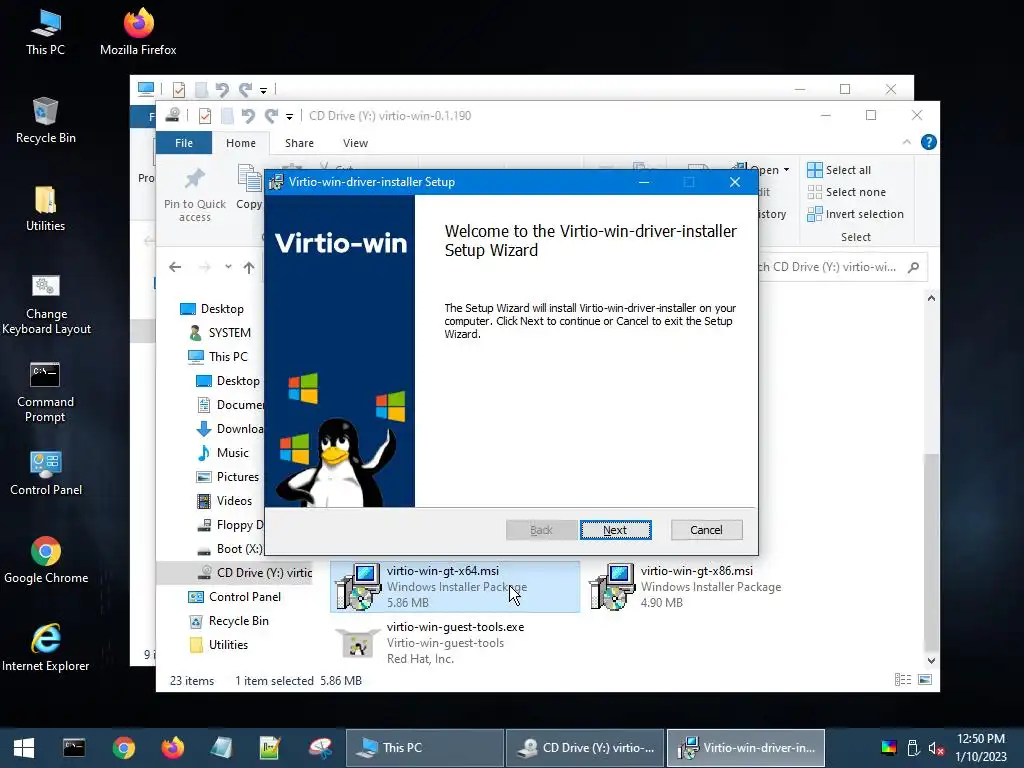Open the File tab in Explorer
This screenshot has width=1024, height=768.
[184, 143]
